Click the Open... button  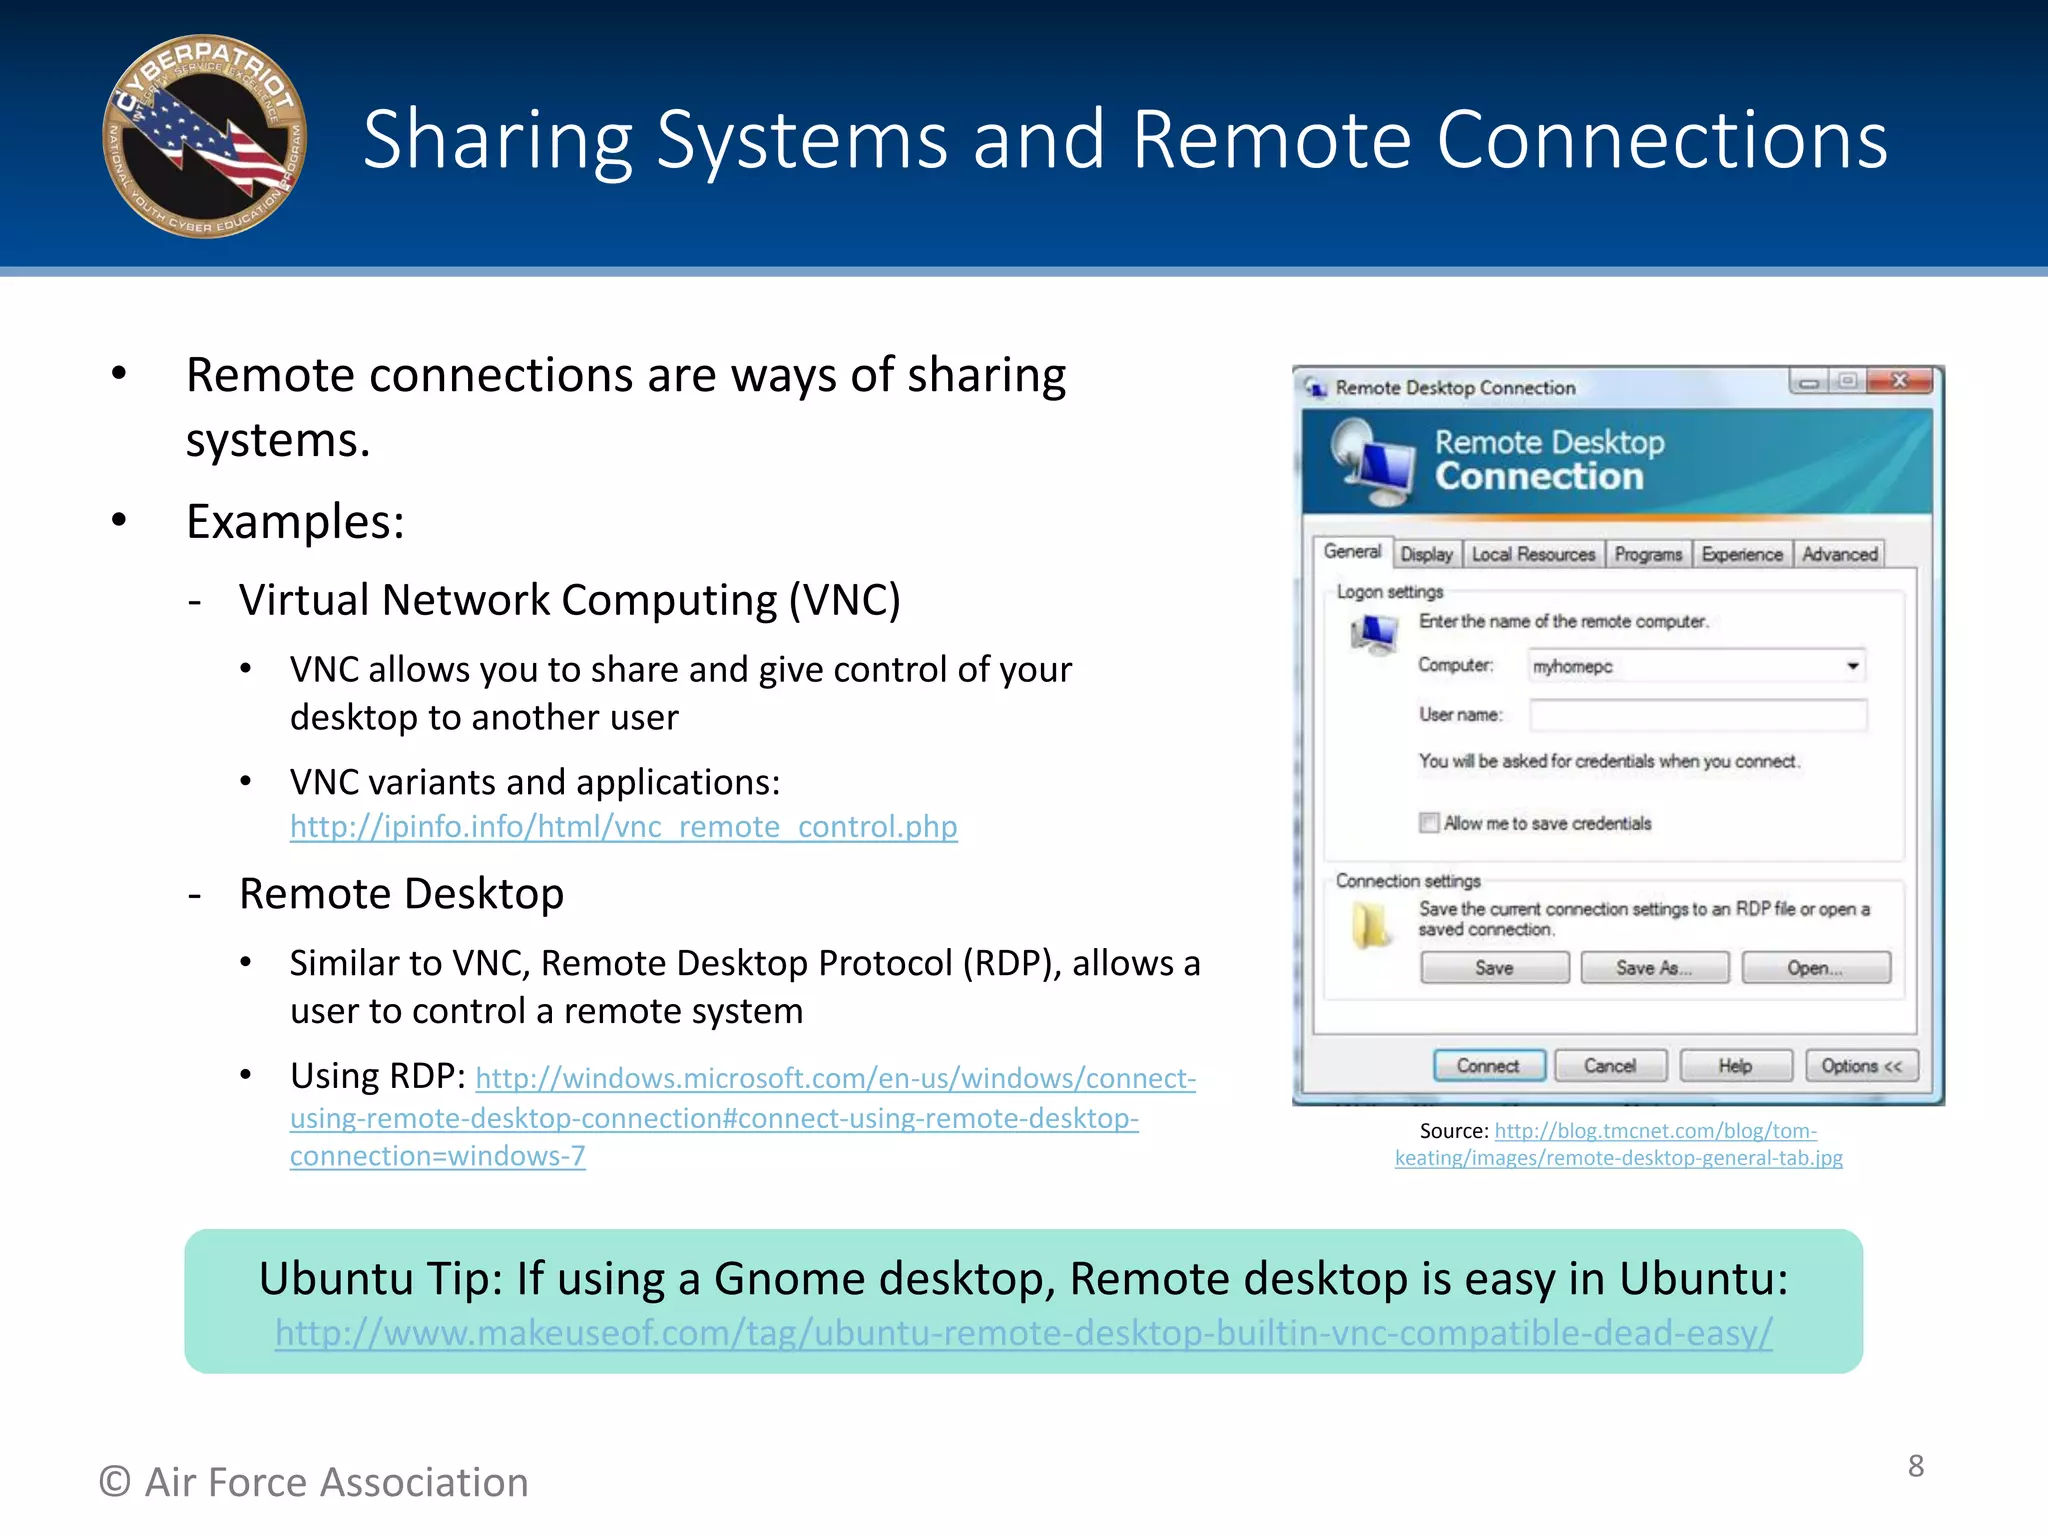click(x=1815, y=968)
